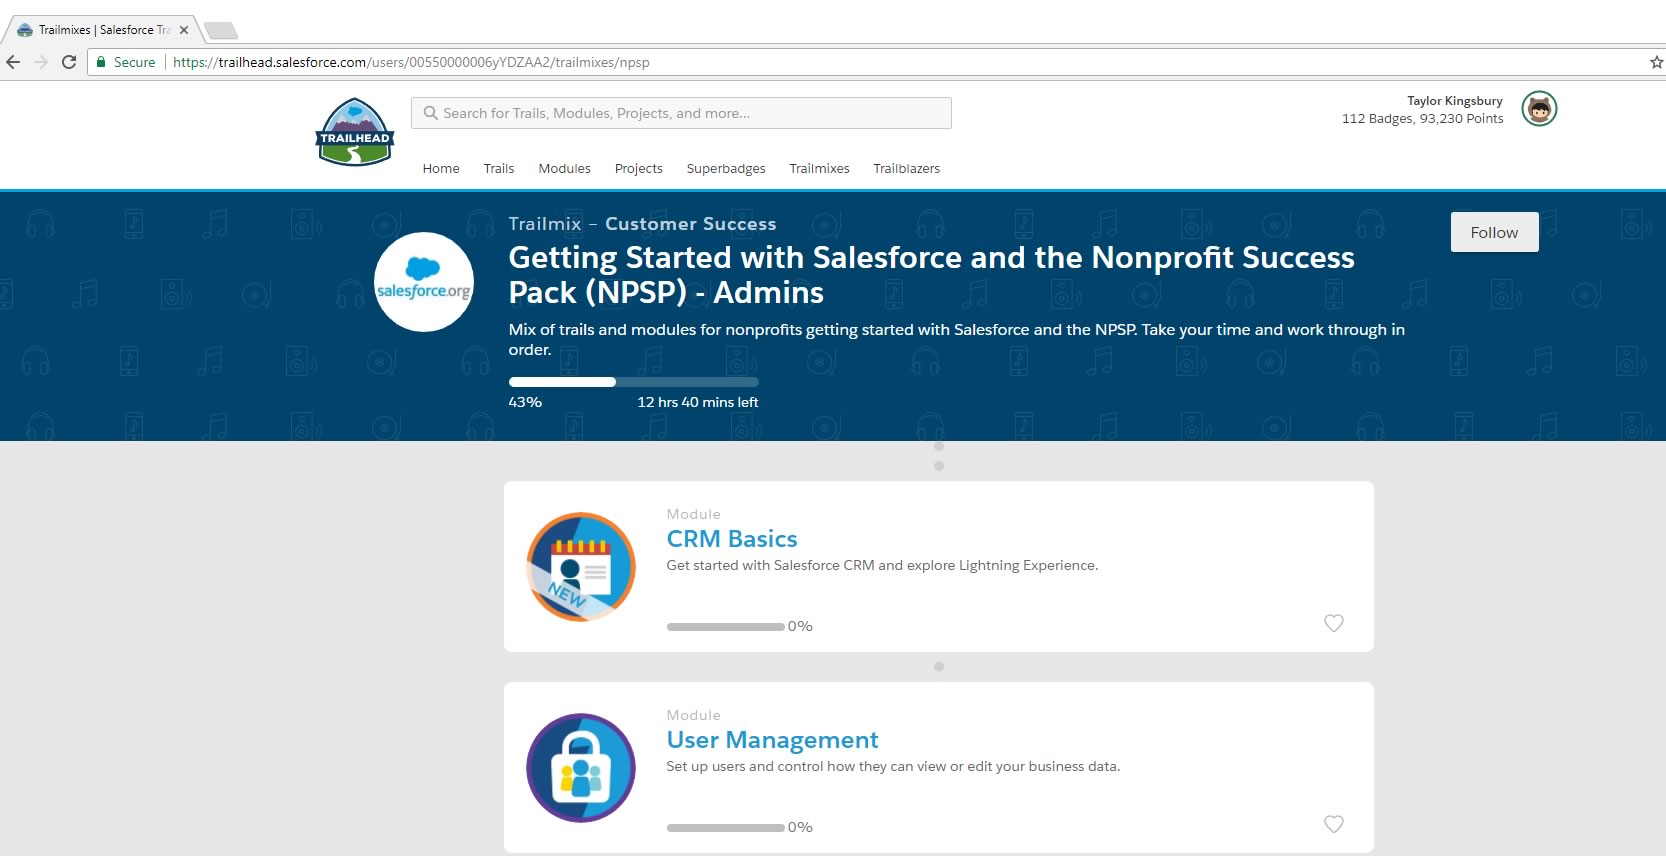
Task: Open the Modules menu item
Action: point(564,169)
